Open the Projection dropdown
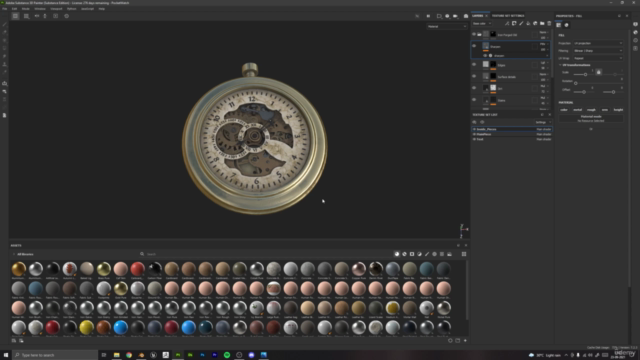640x360 pixels. point(598,43)
